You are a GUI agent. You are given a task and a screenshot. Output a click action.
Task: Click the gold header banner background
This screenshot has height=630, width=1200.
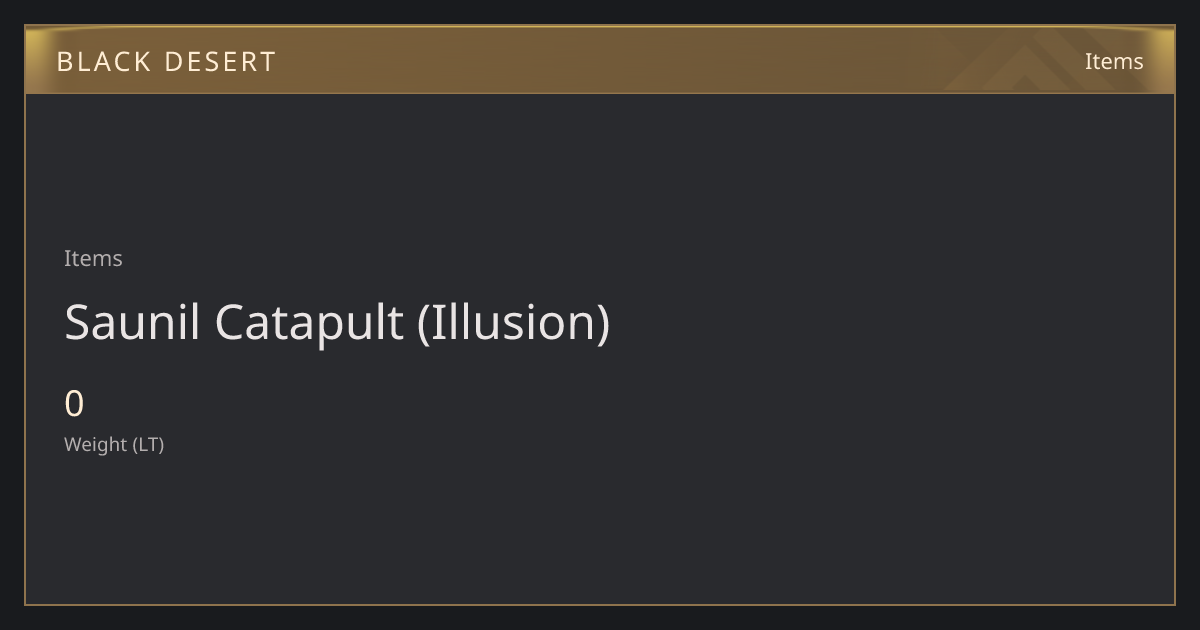tap(600, 60)
